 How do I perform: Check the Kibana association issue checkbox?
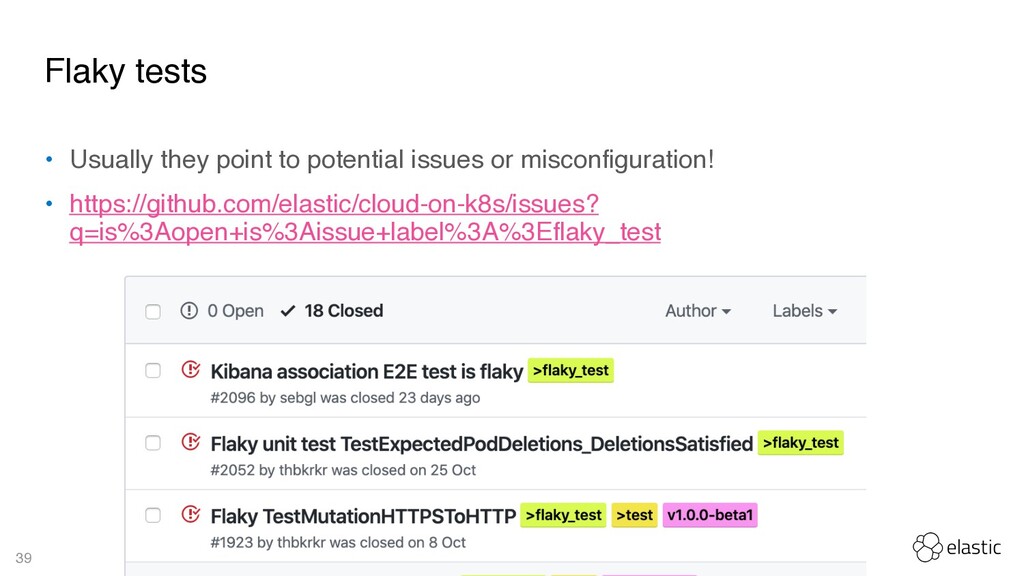coord(153,371)
